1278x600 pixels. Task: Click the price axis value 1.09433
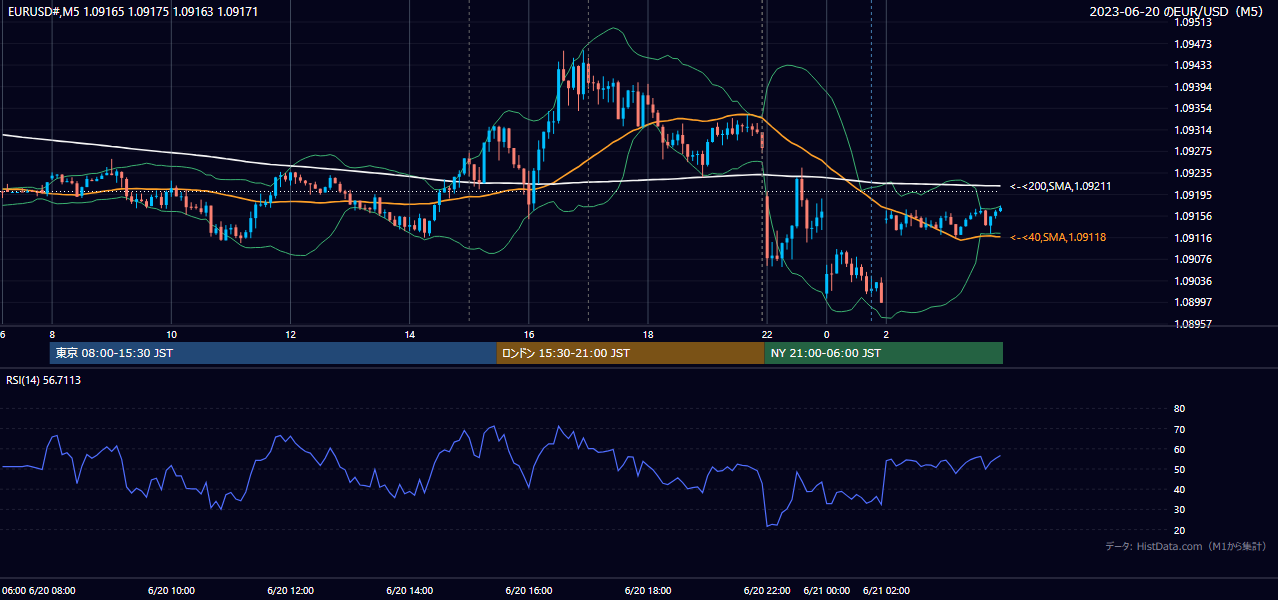point(1194,65)
